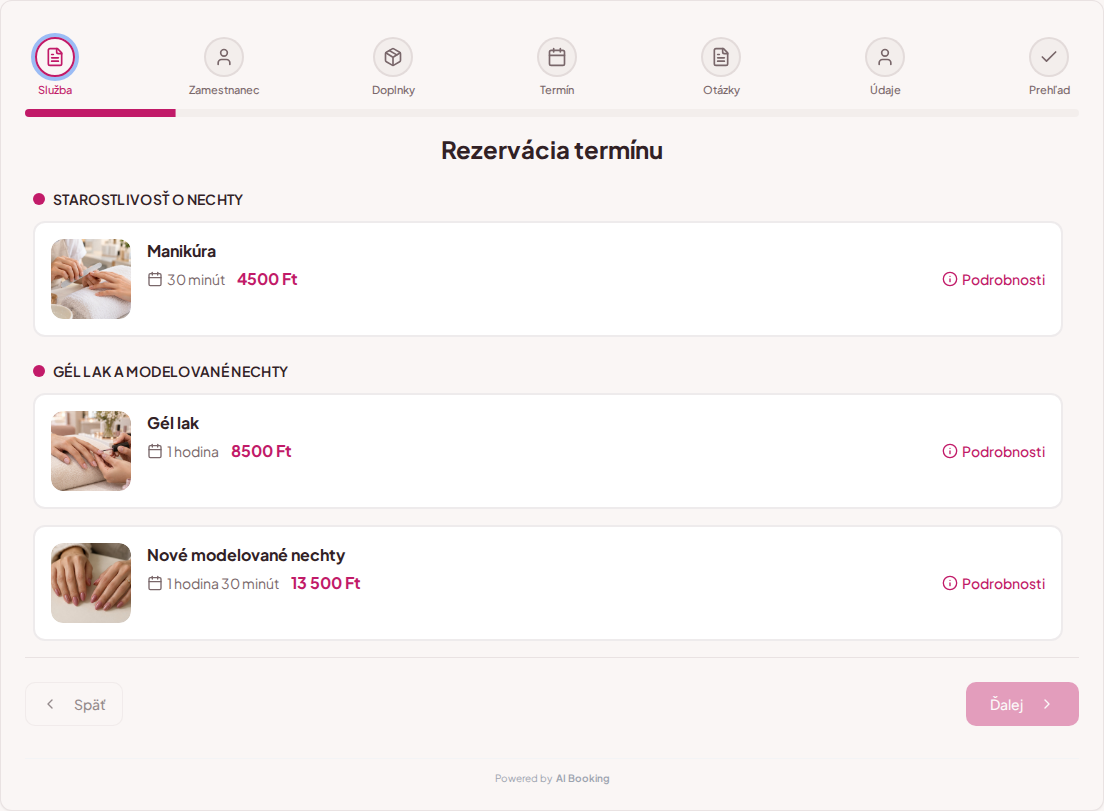Switch to the Zamestnanec step label

click(x=224, y=90)
